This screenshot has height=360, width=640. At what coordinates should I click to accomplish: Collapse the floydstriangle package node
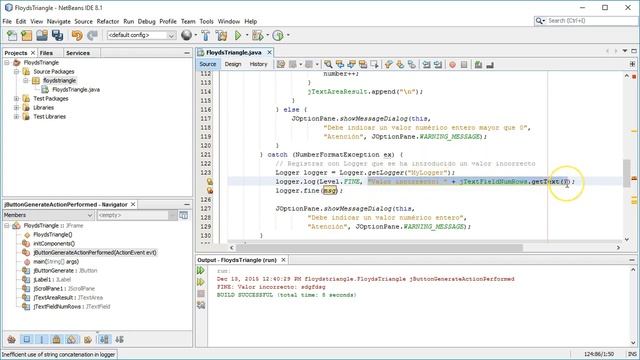click(26, 81)
